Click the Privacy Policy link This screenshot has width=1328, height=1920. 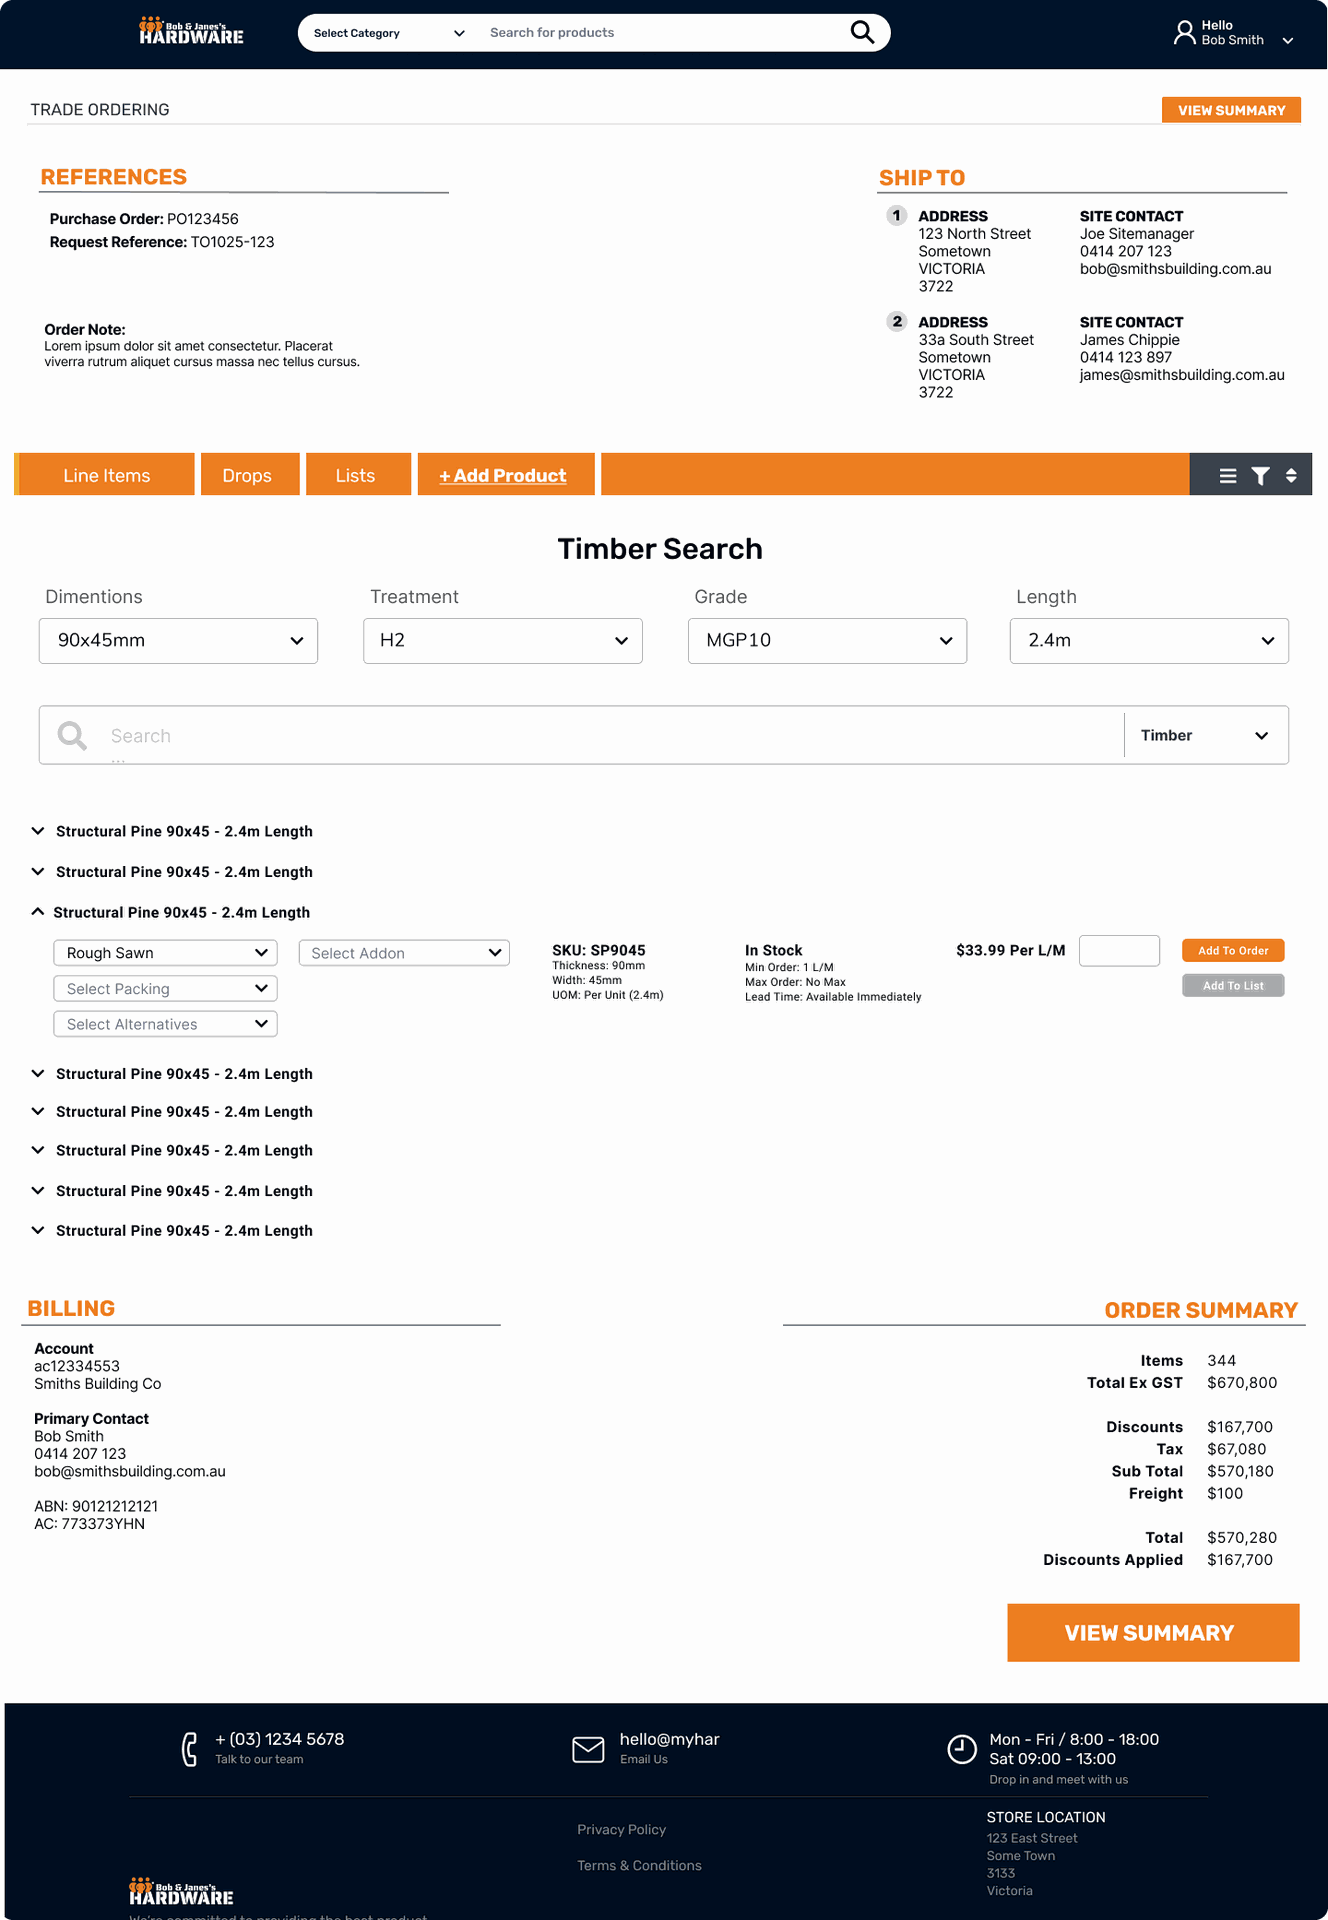621,1829
